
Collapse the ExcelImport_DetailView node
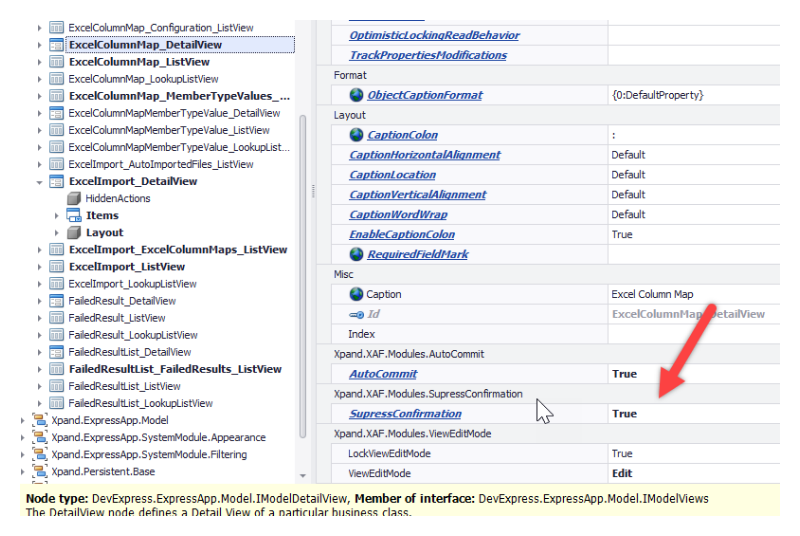coord(39,182)
